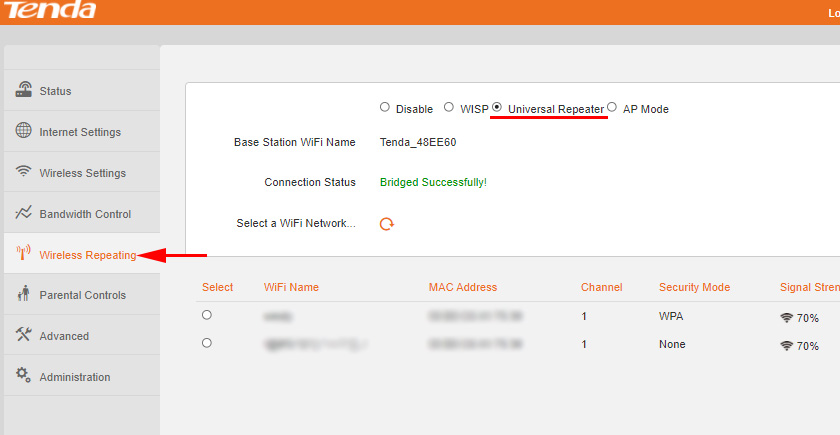840x435 pixels.
Task: Choose the AP Mode radio button
Action: [612, 108]
